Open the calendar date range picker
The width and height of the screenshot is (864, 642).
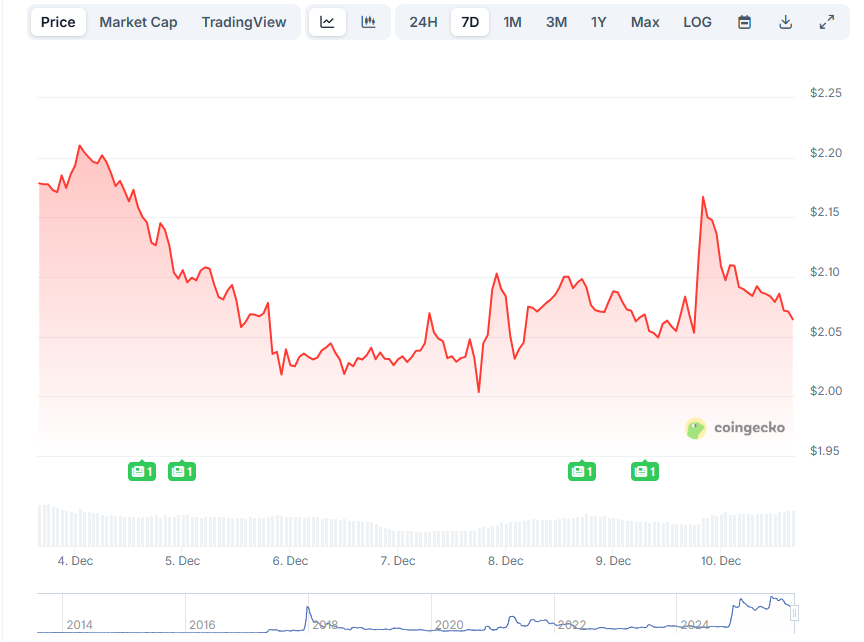coord(744,21)
